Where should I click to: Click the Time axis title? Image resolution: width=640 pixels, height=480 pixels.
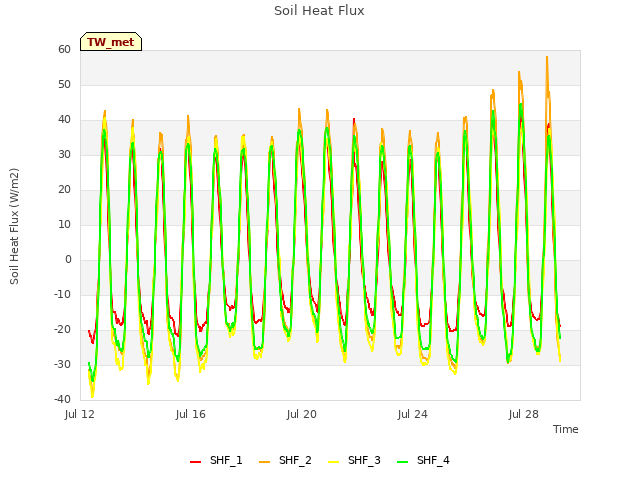coord(566,429)
